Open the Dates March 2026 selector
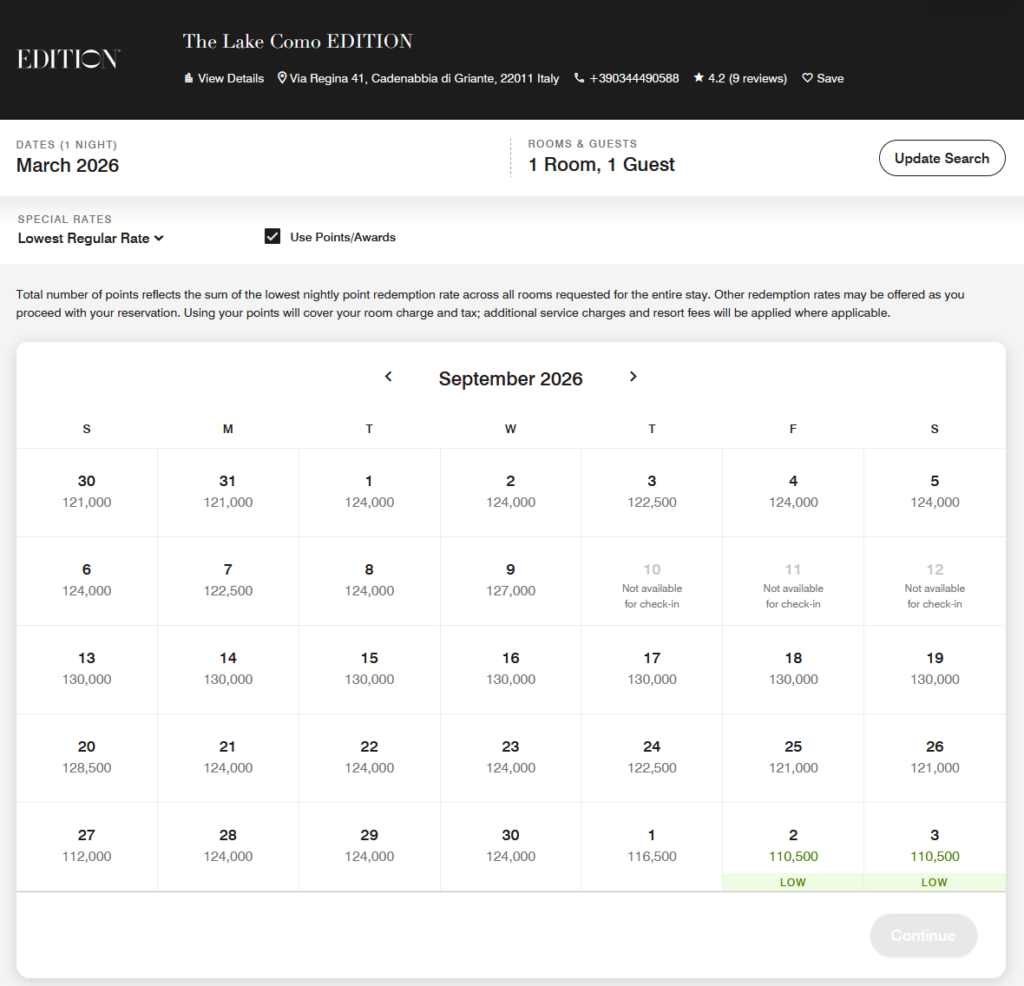Viewport: 1024px width, 986px height. [x=68, y=165]
